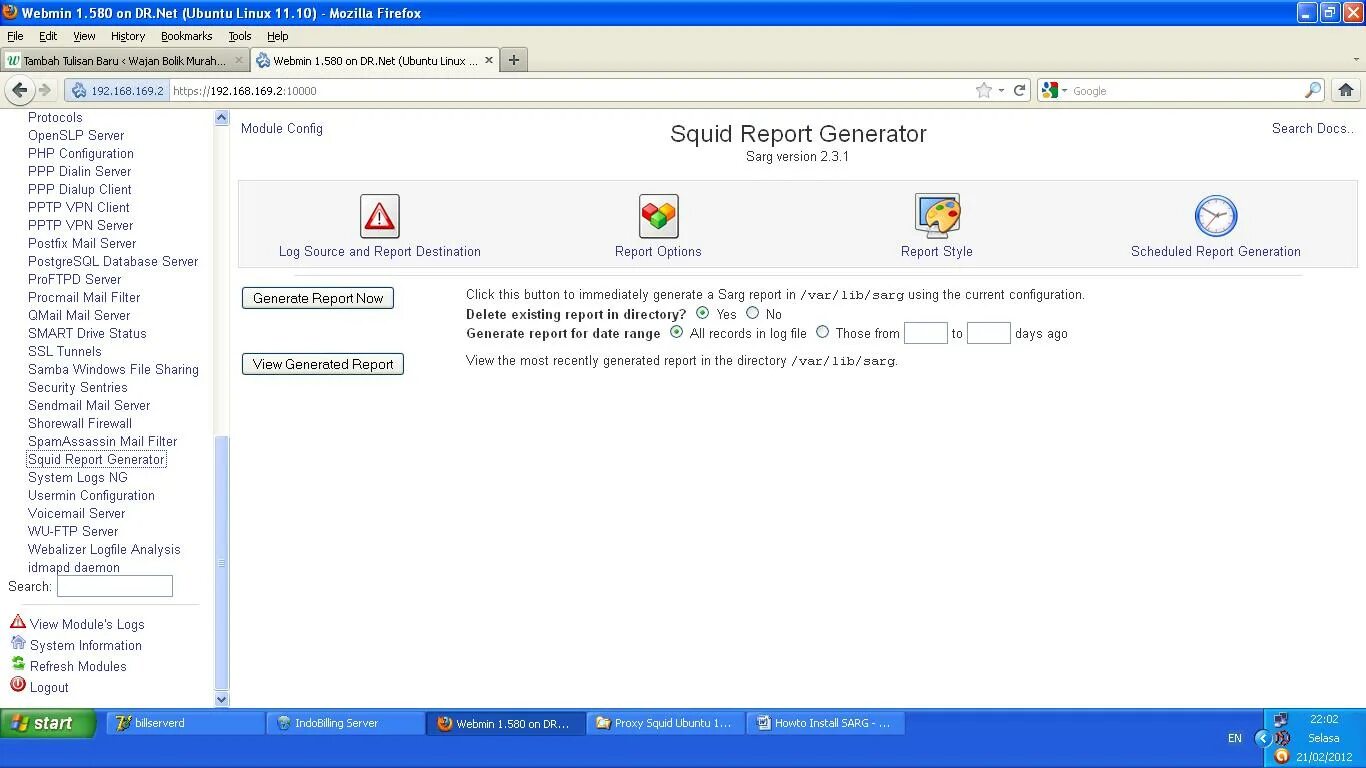Open the Shorewall Firewall sidebar link
The image size is (1366, 768).
click(x=80, y=424)
